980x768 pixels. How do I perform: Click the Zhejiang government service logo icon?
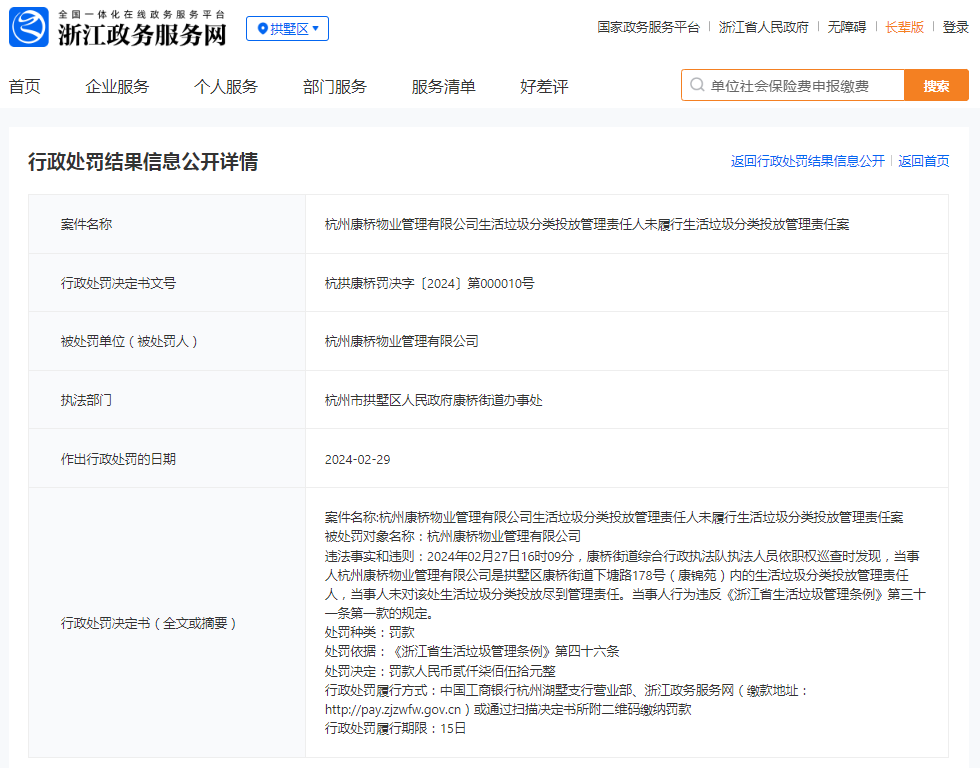tap(29, 27)
